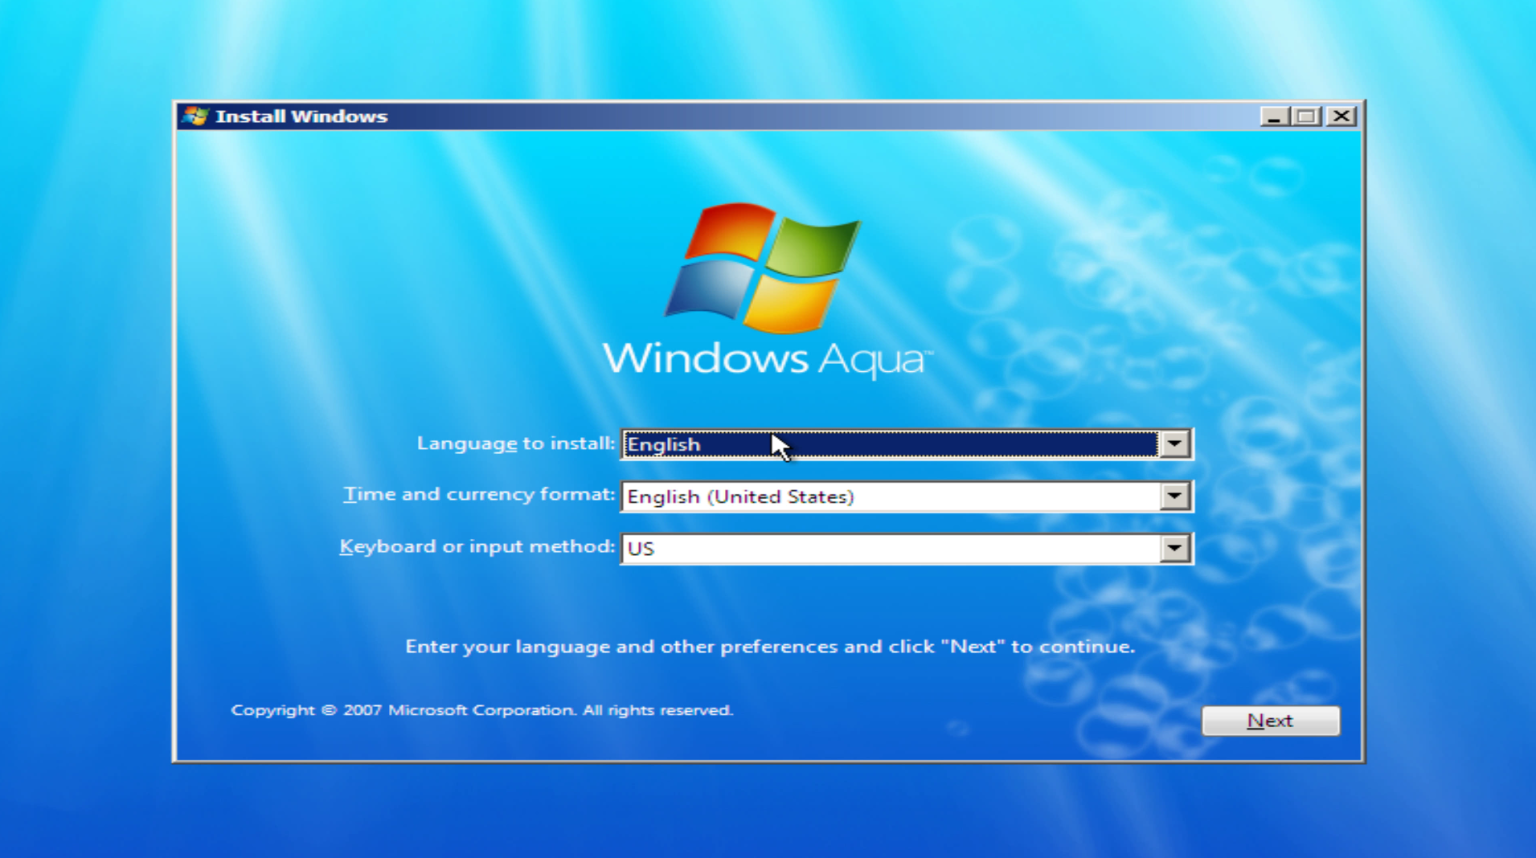1536x858 pixels.
Task: Maximize the Install Windows window
Action: tap(1307, 116)
